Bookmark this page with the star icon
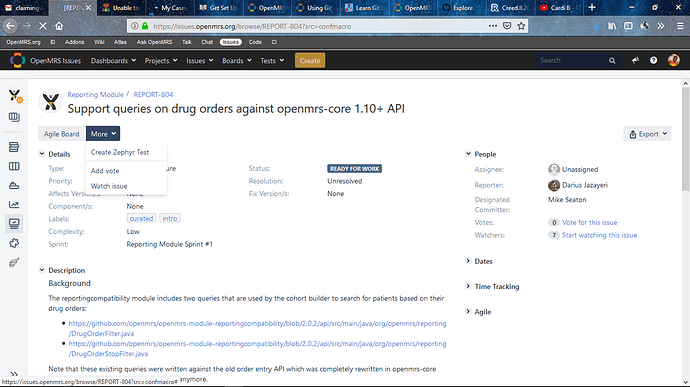Viewport: 690px width, 387px height. click(521, 26)
